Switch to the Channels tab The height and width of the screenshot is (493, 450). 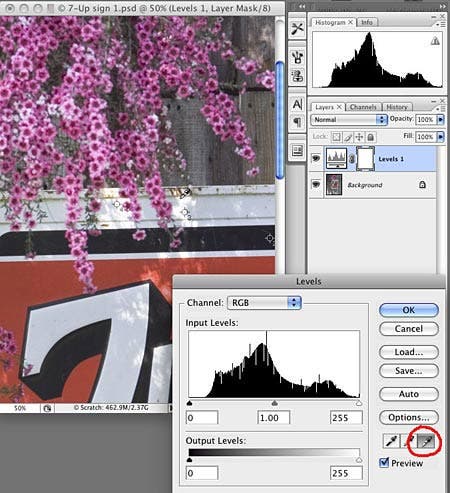click(363, 107)
